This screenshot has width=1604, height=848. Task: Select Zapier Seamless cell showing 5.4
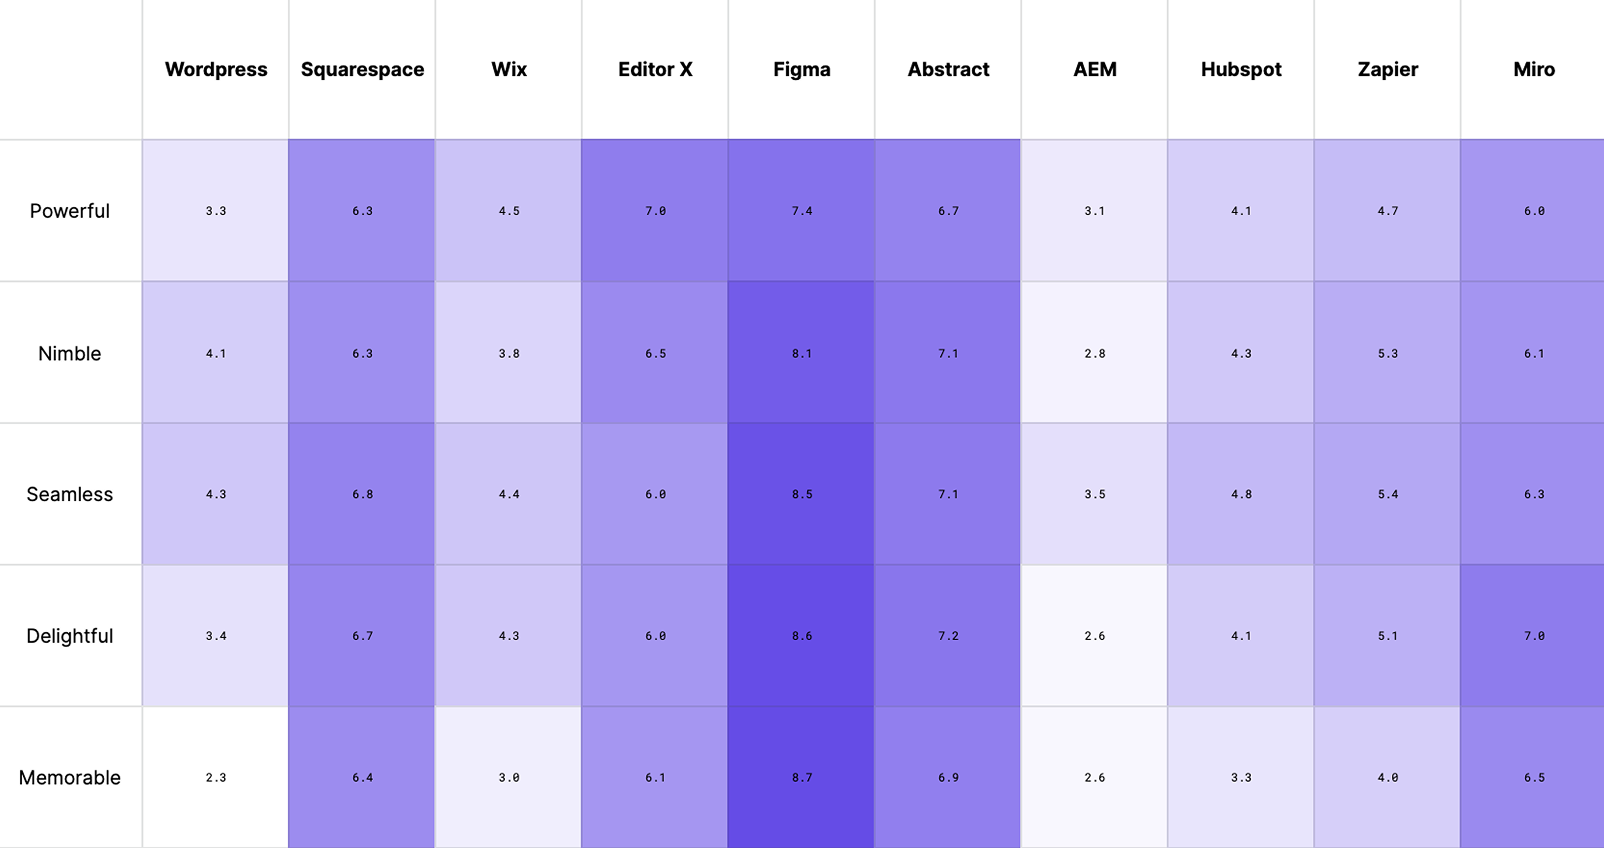pyautogui.click(x=1388, y=494)
